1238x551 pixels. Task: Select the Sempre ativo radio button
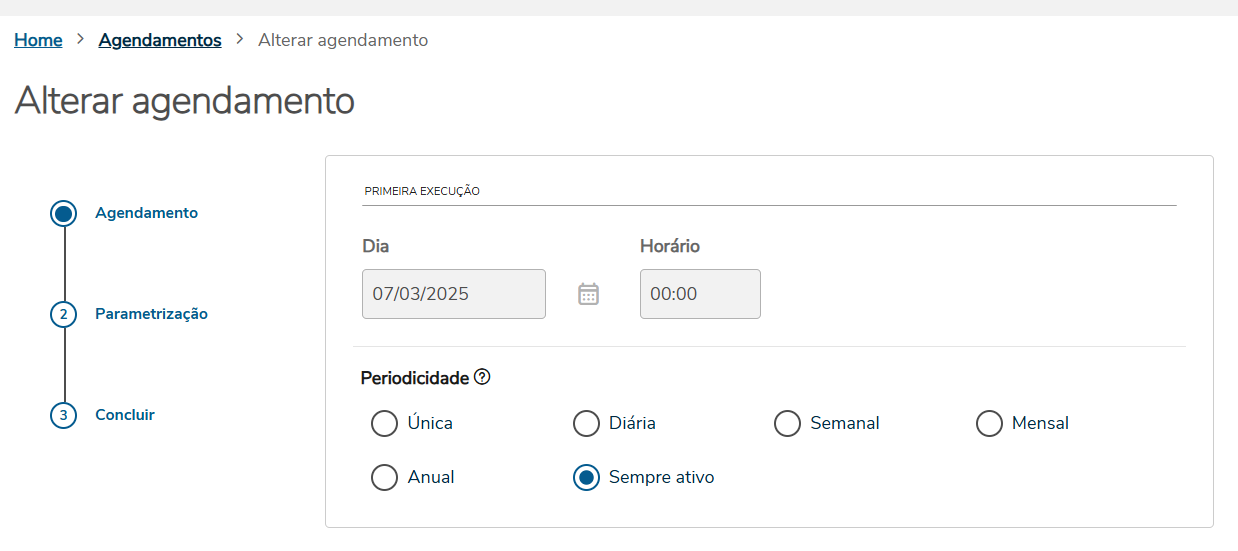coord(586,478)
